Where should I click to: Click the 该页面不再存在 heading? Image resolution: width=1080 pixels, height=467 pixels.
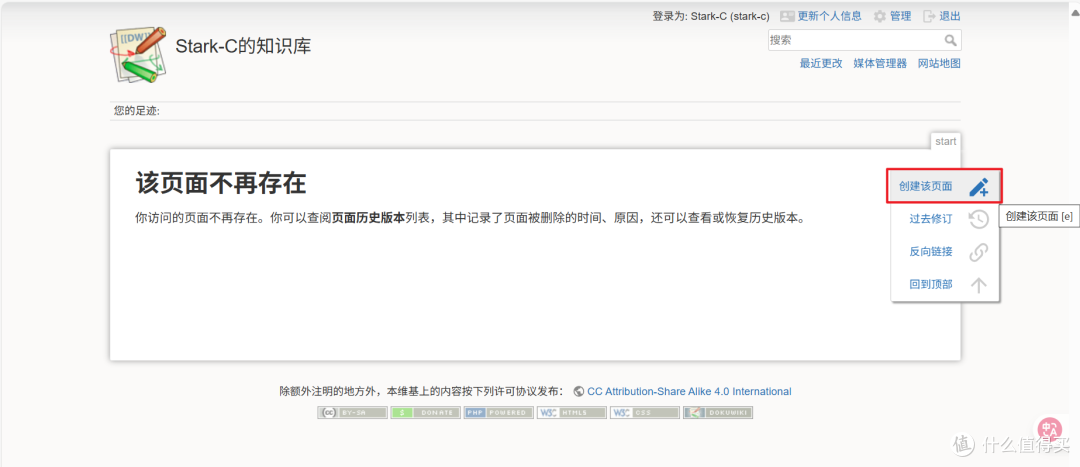tap(220, 184)
